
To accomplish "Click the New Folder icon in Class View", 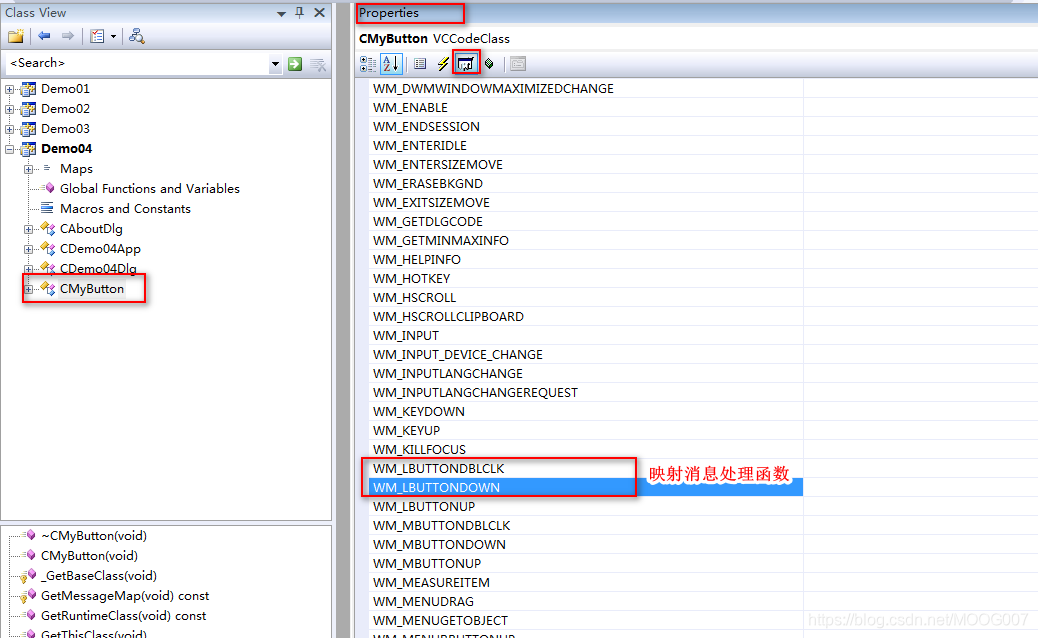I will (x=16, y=36).
